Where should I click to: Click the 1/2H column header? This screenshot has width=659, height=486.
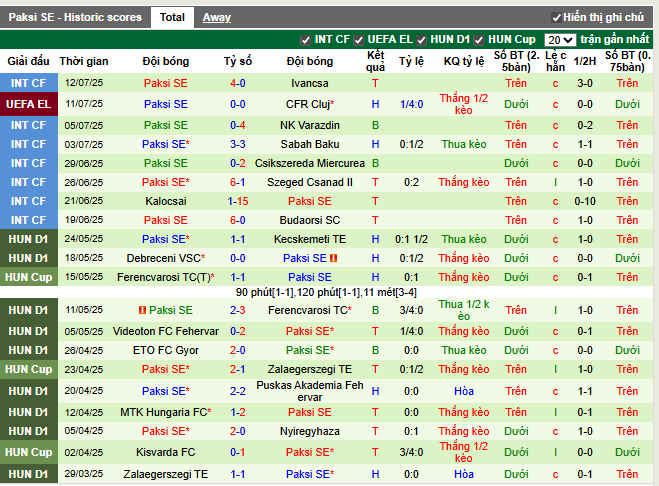point(585,61)
